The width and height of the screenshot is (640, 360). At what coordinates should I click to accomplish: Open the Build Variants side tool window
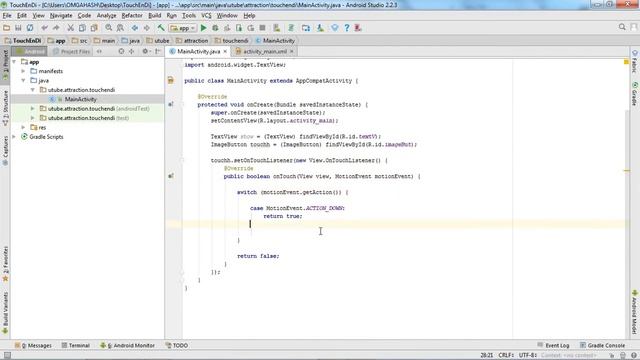5,313
